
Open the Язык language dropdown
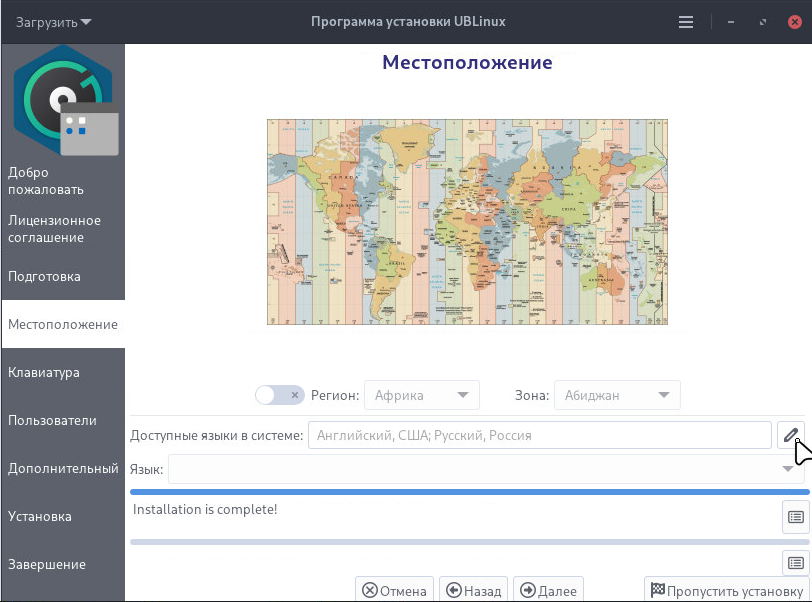coord(486,469)
